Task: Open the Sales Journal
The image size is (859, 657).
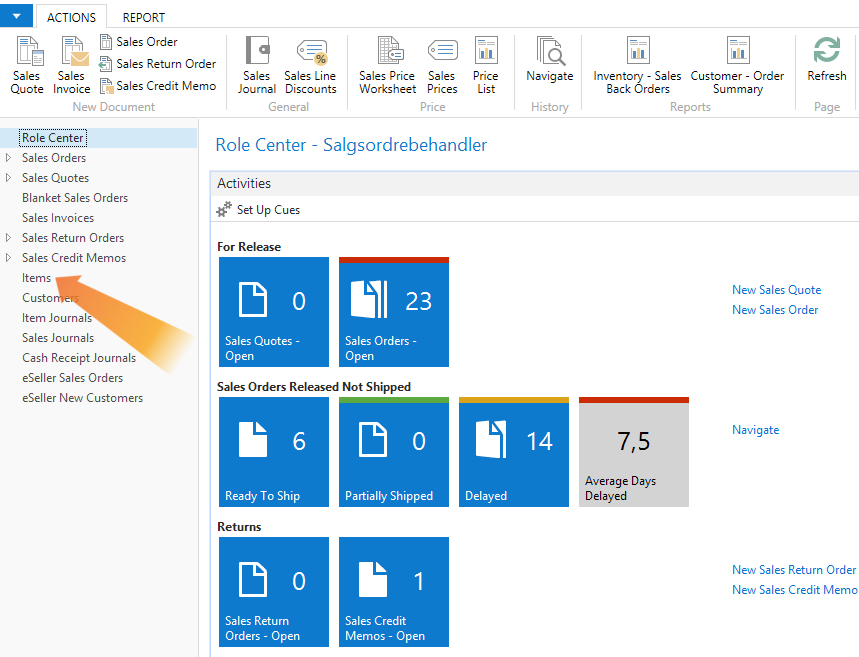Action: [256, 65]
